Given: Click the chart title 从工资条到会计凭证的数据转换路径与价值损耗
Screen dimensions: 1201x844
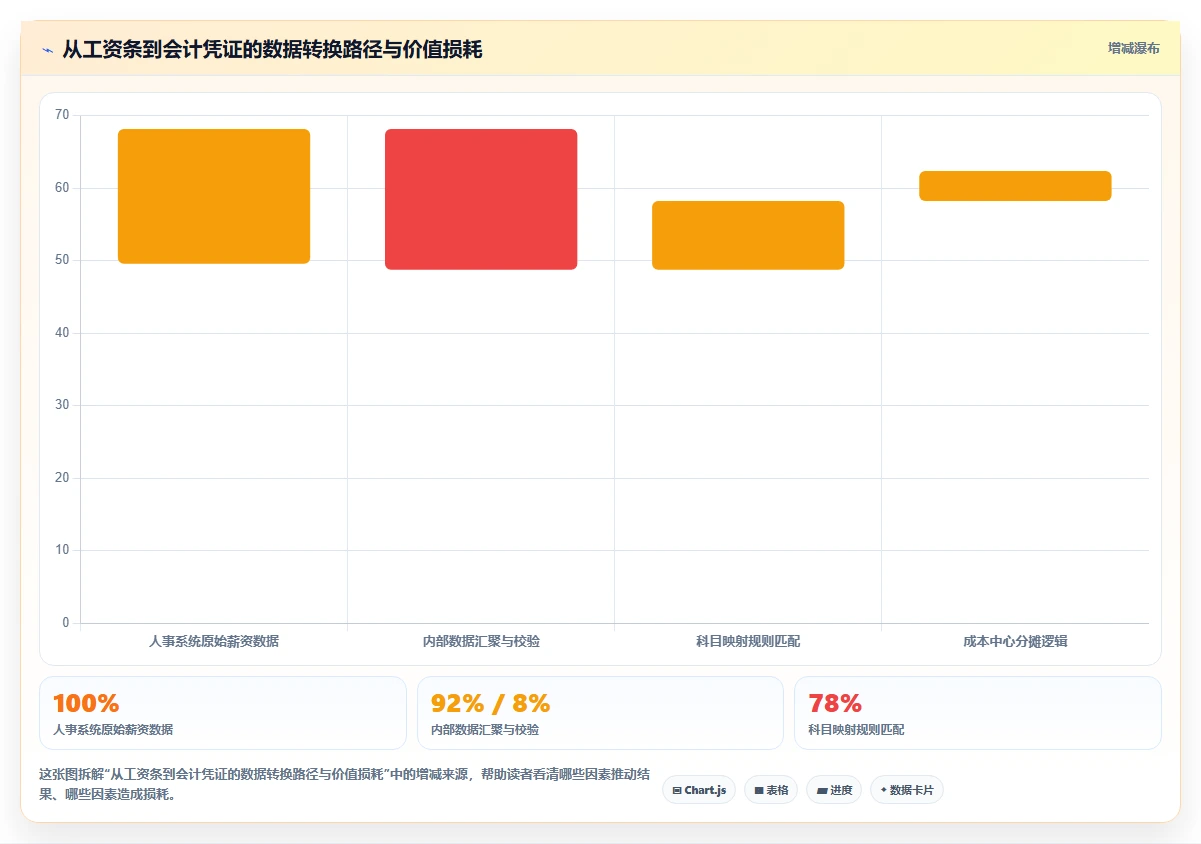Looking at the screenshot, I should coord(272,49).
